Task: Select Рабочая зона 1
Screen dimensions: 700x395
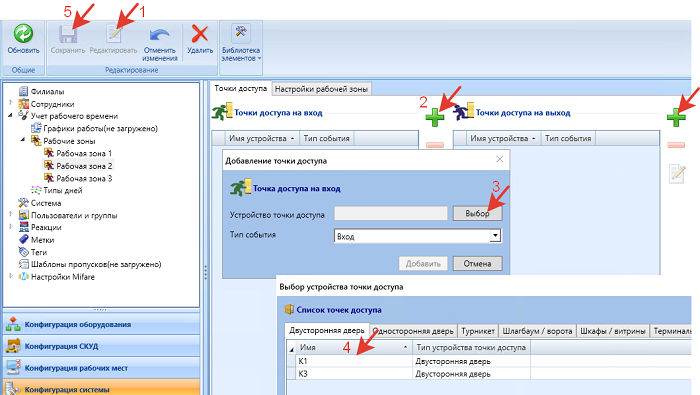Action: click(x=84, y=153)
